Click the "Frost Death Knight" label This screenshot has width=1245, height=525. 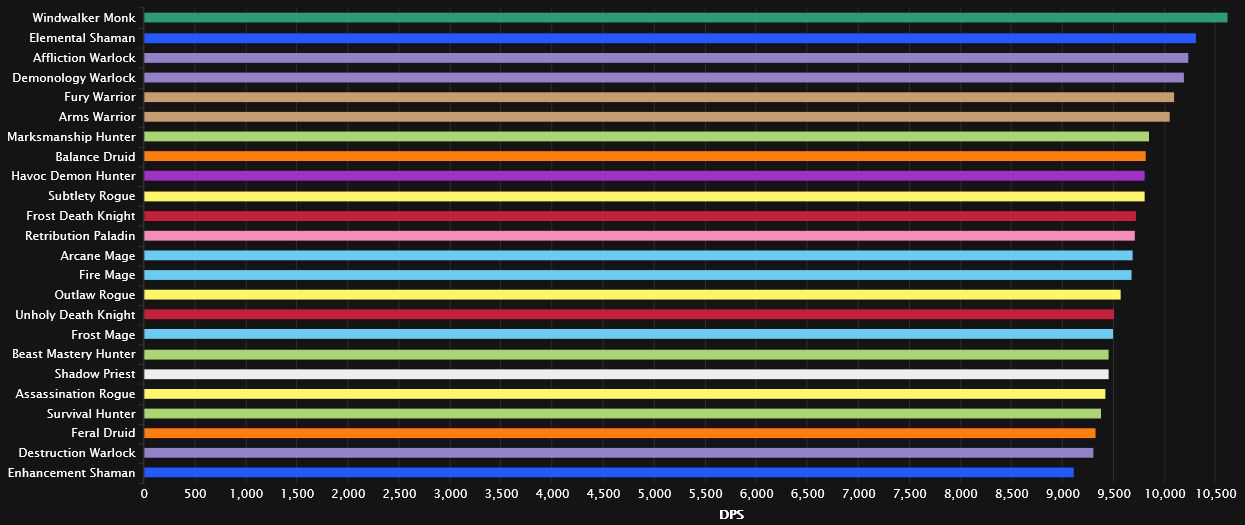pos(81,216)
